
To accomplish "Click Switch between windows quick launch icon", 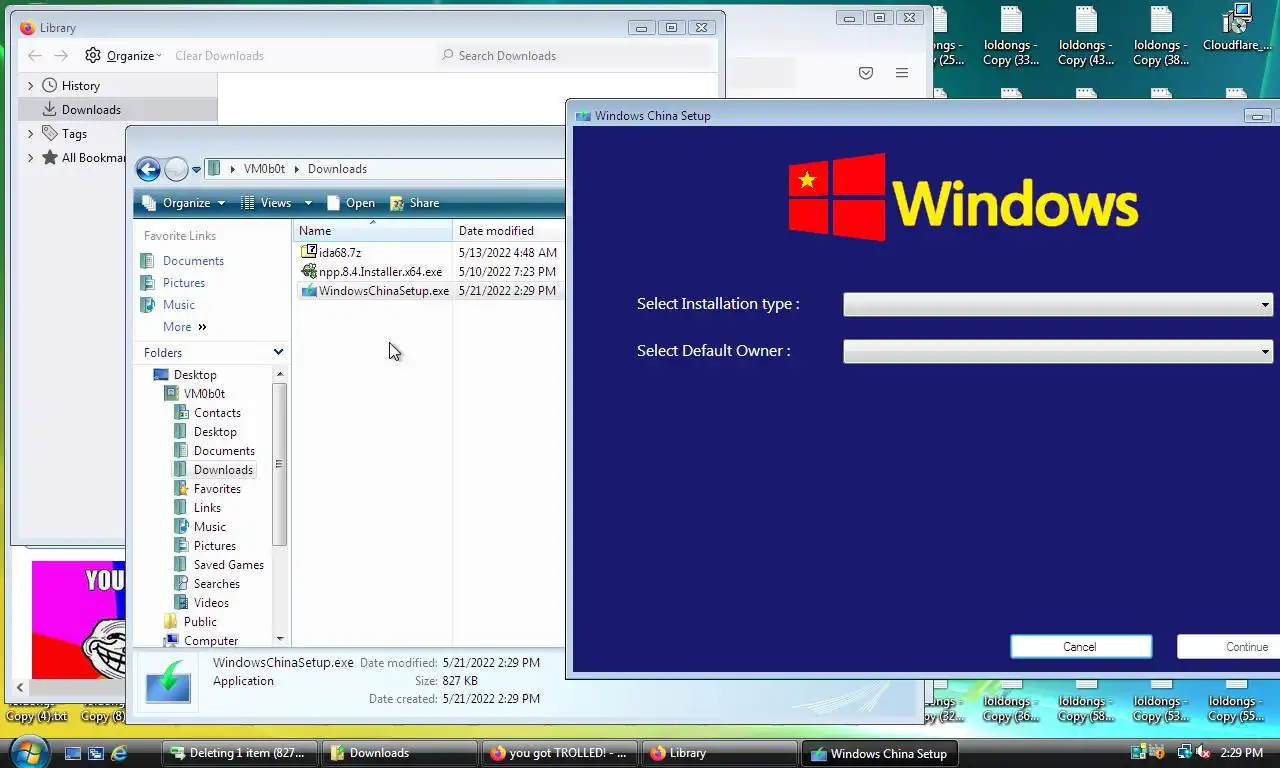I will point(96,753).
